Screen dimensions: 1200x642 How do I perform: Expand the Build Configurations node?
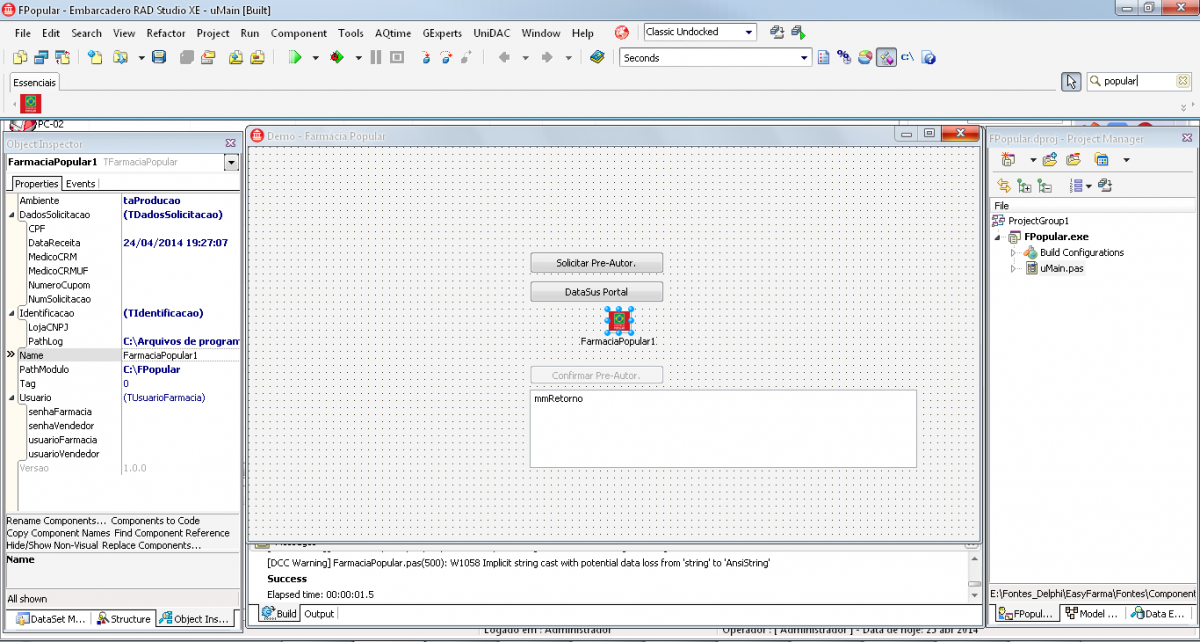1014,252
